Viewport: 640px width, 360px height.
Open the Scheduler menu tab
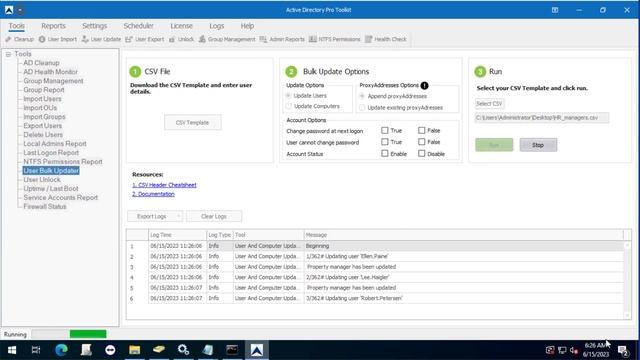(x=138, y=26)
